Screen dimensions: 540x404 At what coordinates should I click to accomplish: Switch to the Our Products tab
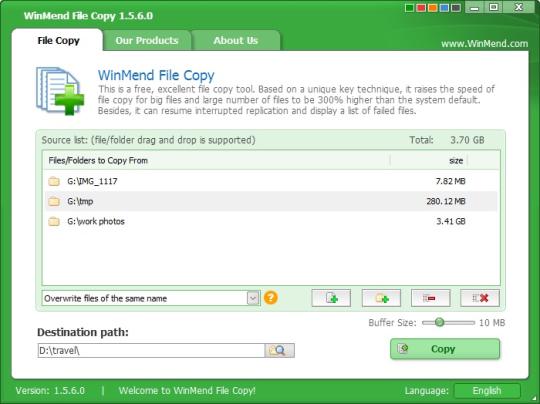[147, 40]
